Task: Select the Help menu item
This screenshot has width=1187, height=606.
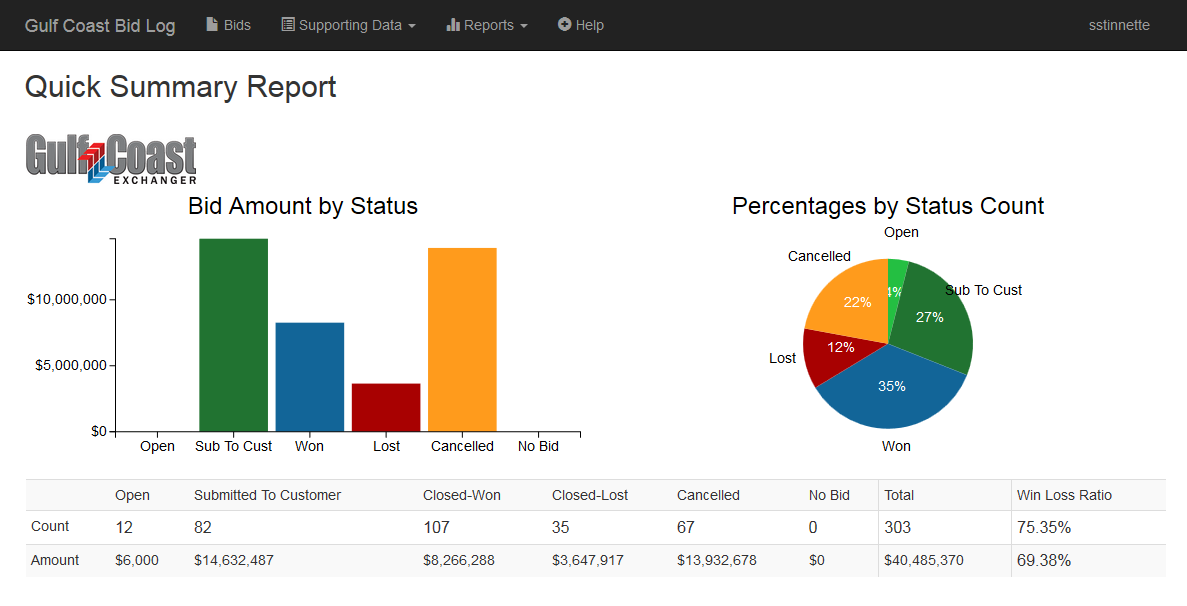Action: [x=580, y=24]
